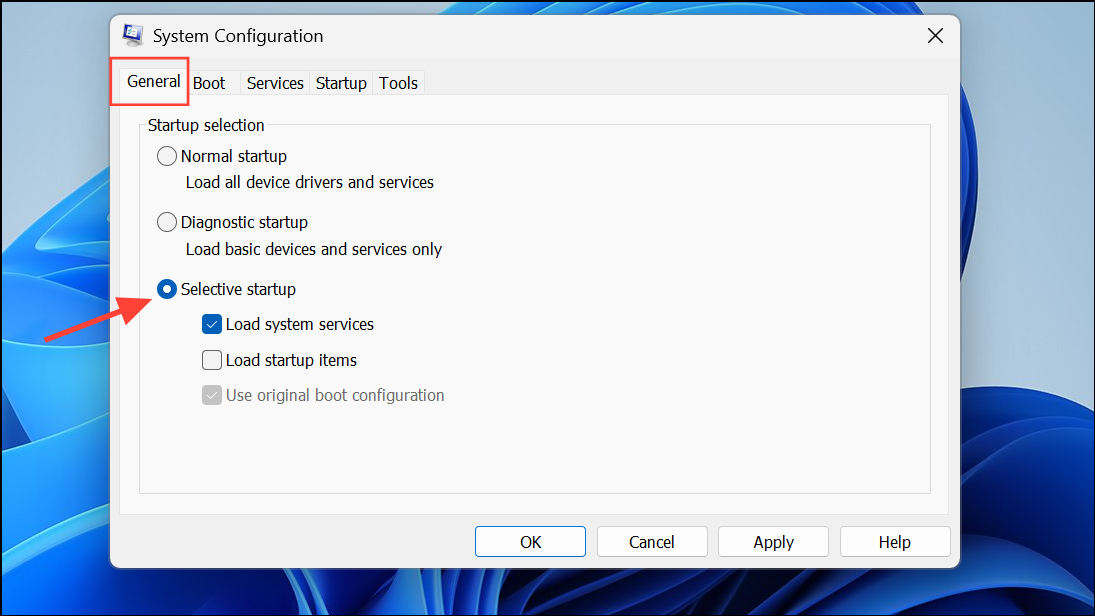1095x616 pixels.
Task: Choose the Diagnostic startup option
Action: pos(167,222)
